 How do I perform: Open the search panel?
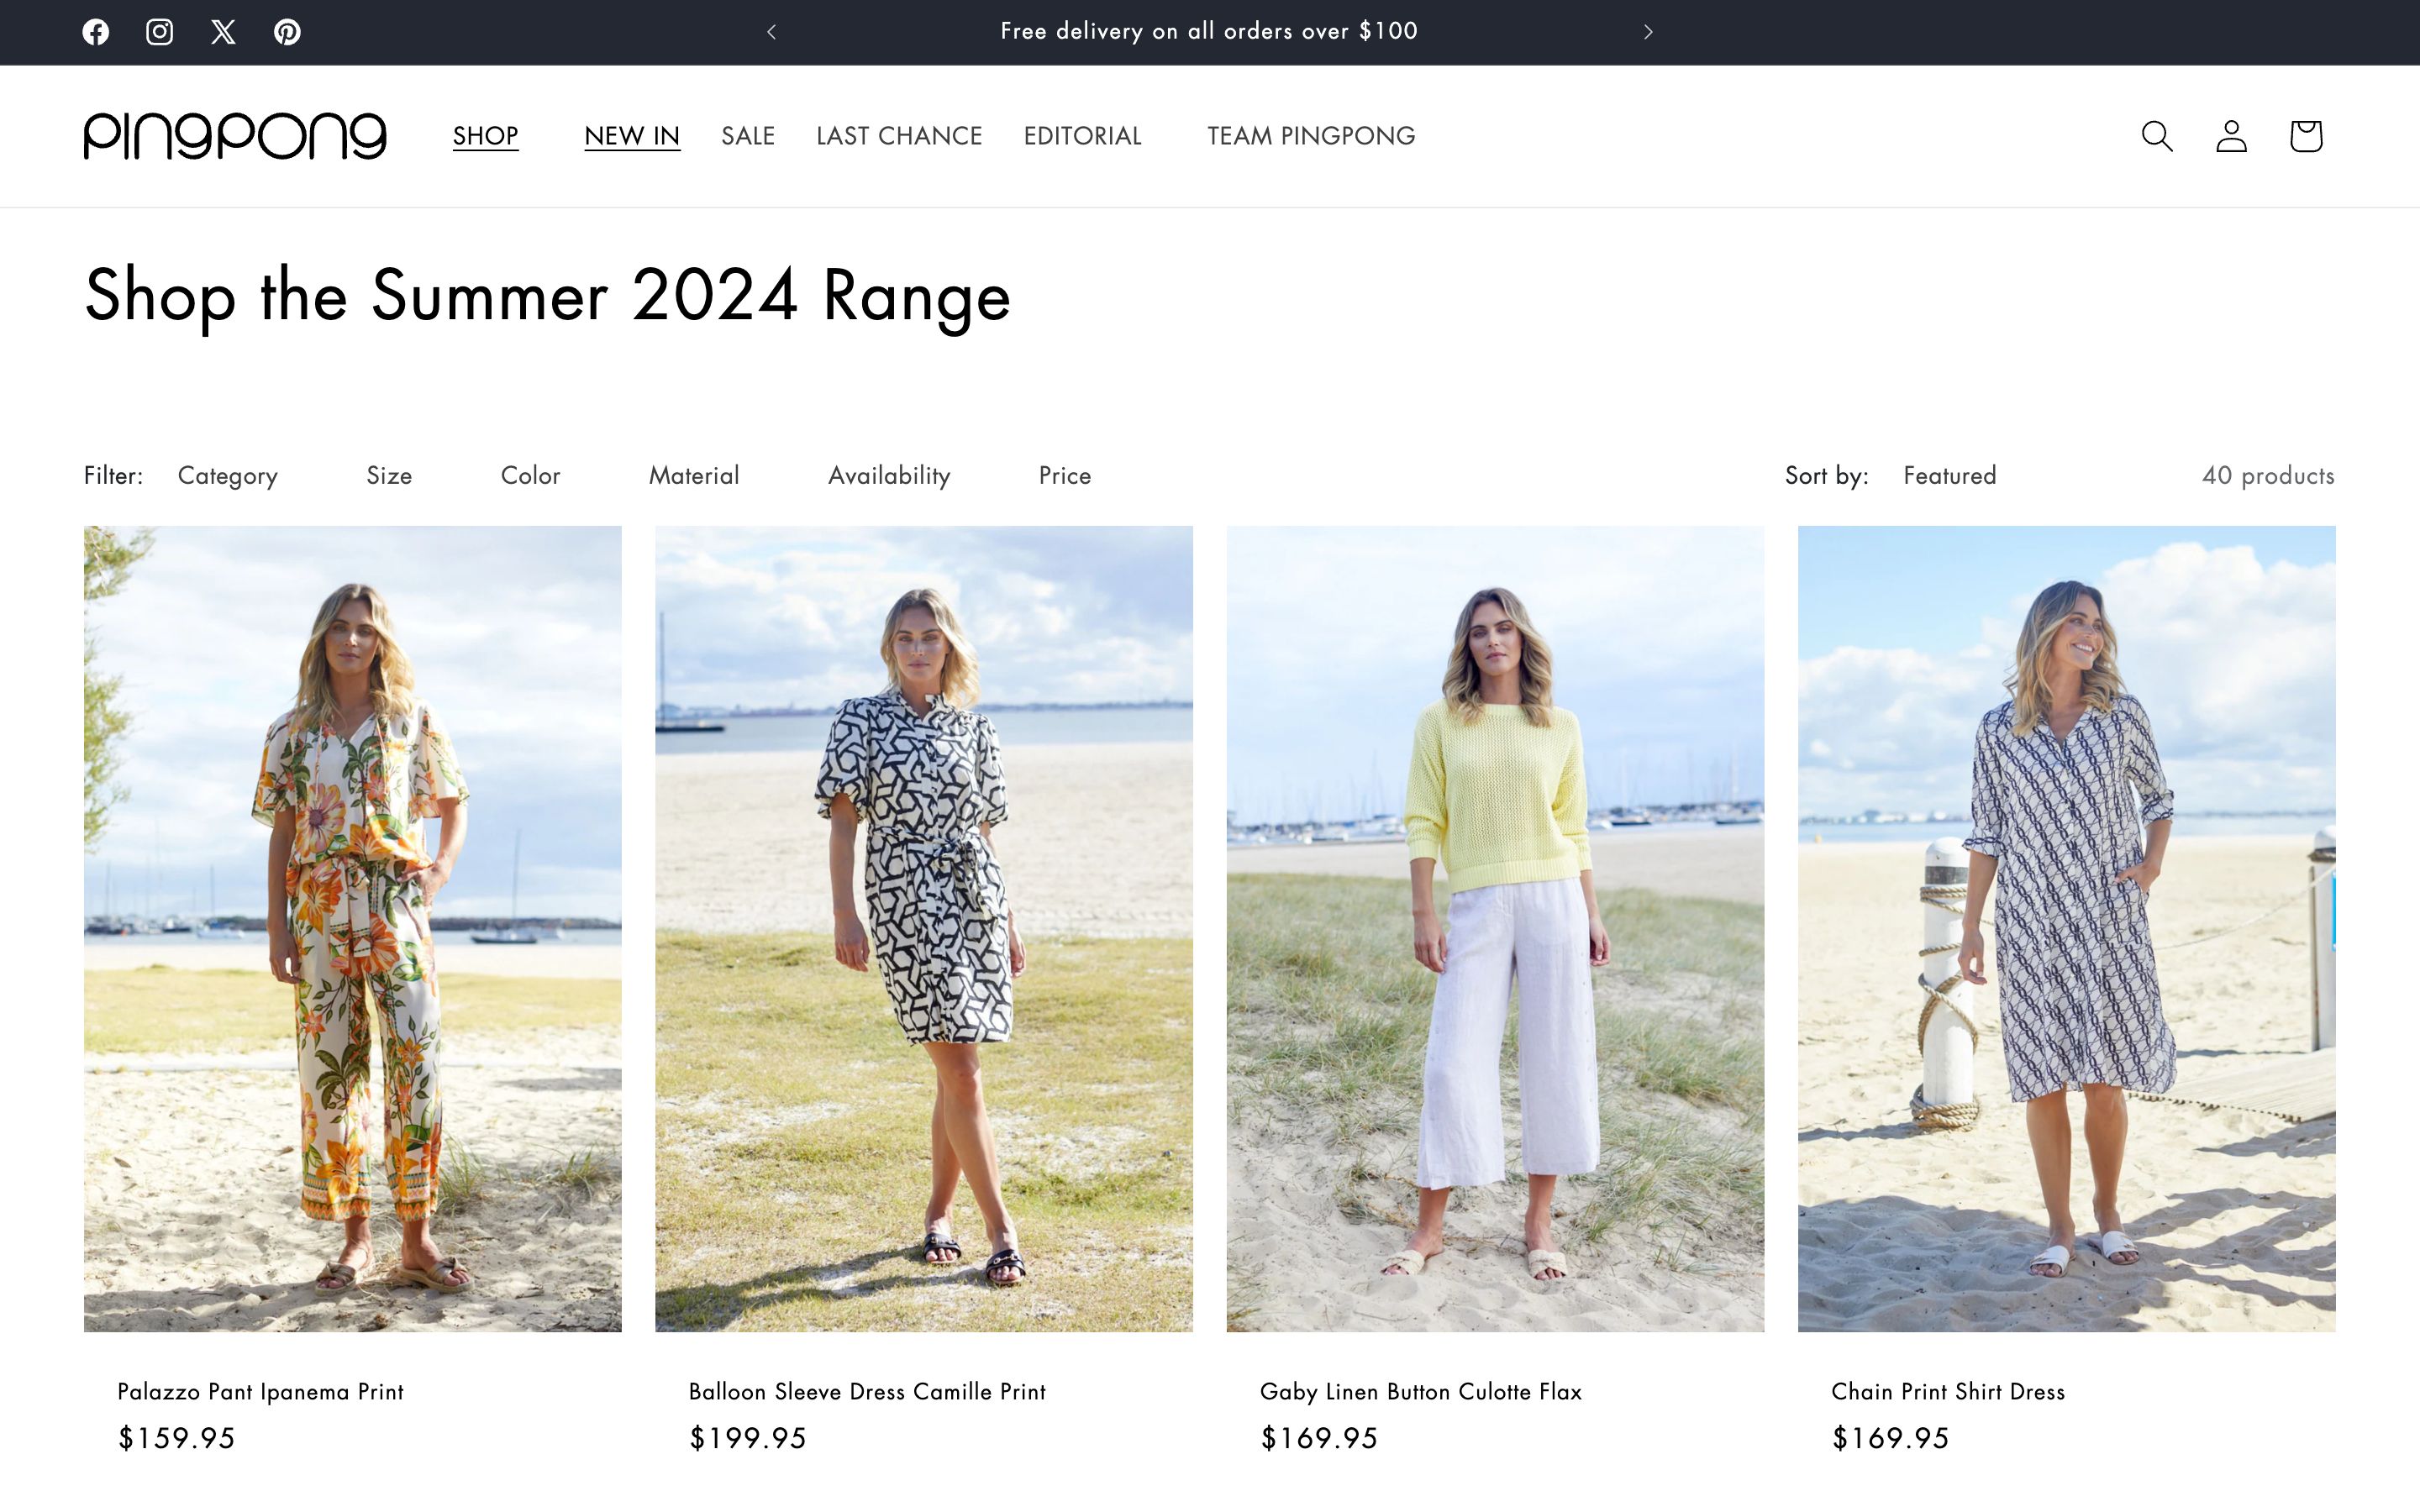pyautogui.click(x=2156, y=136)
